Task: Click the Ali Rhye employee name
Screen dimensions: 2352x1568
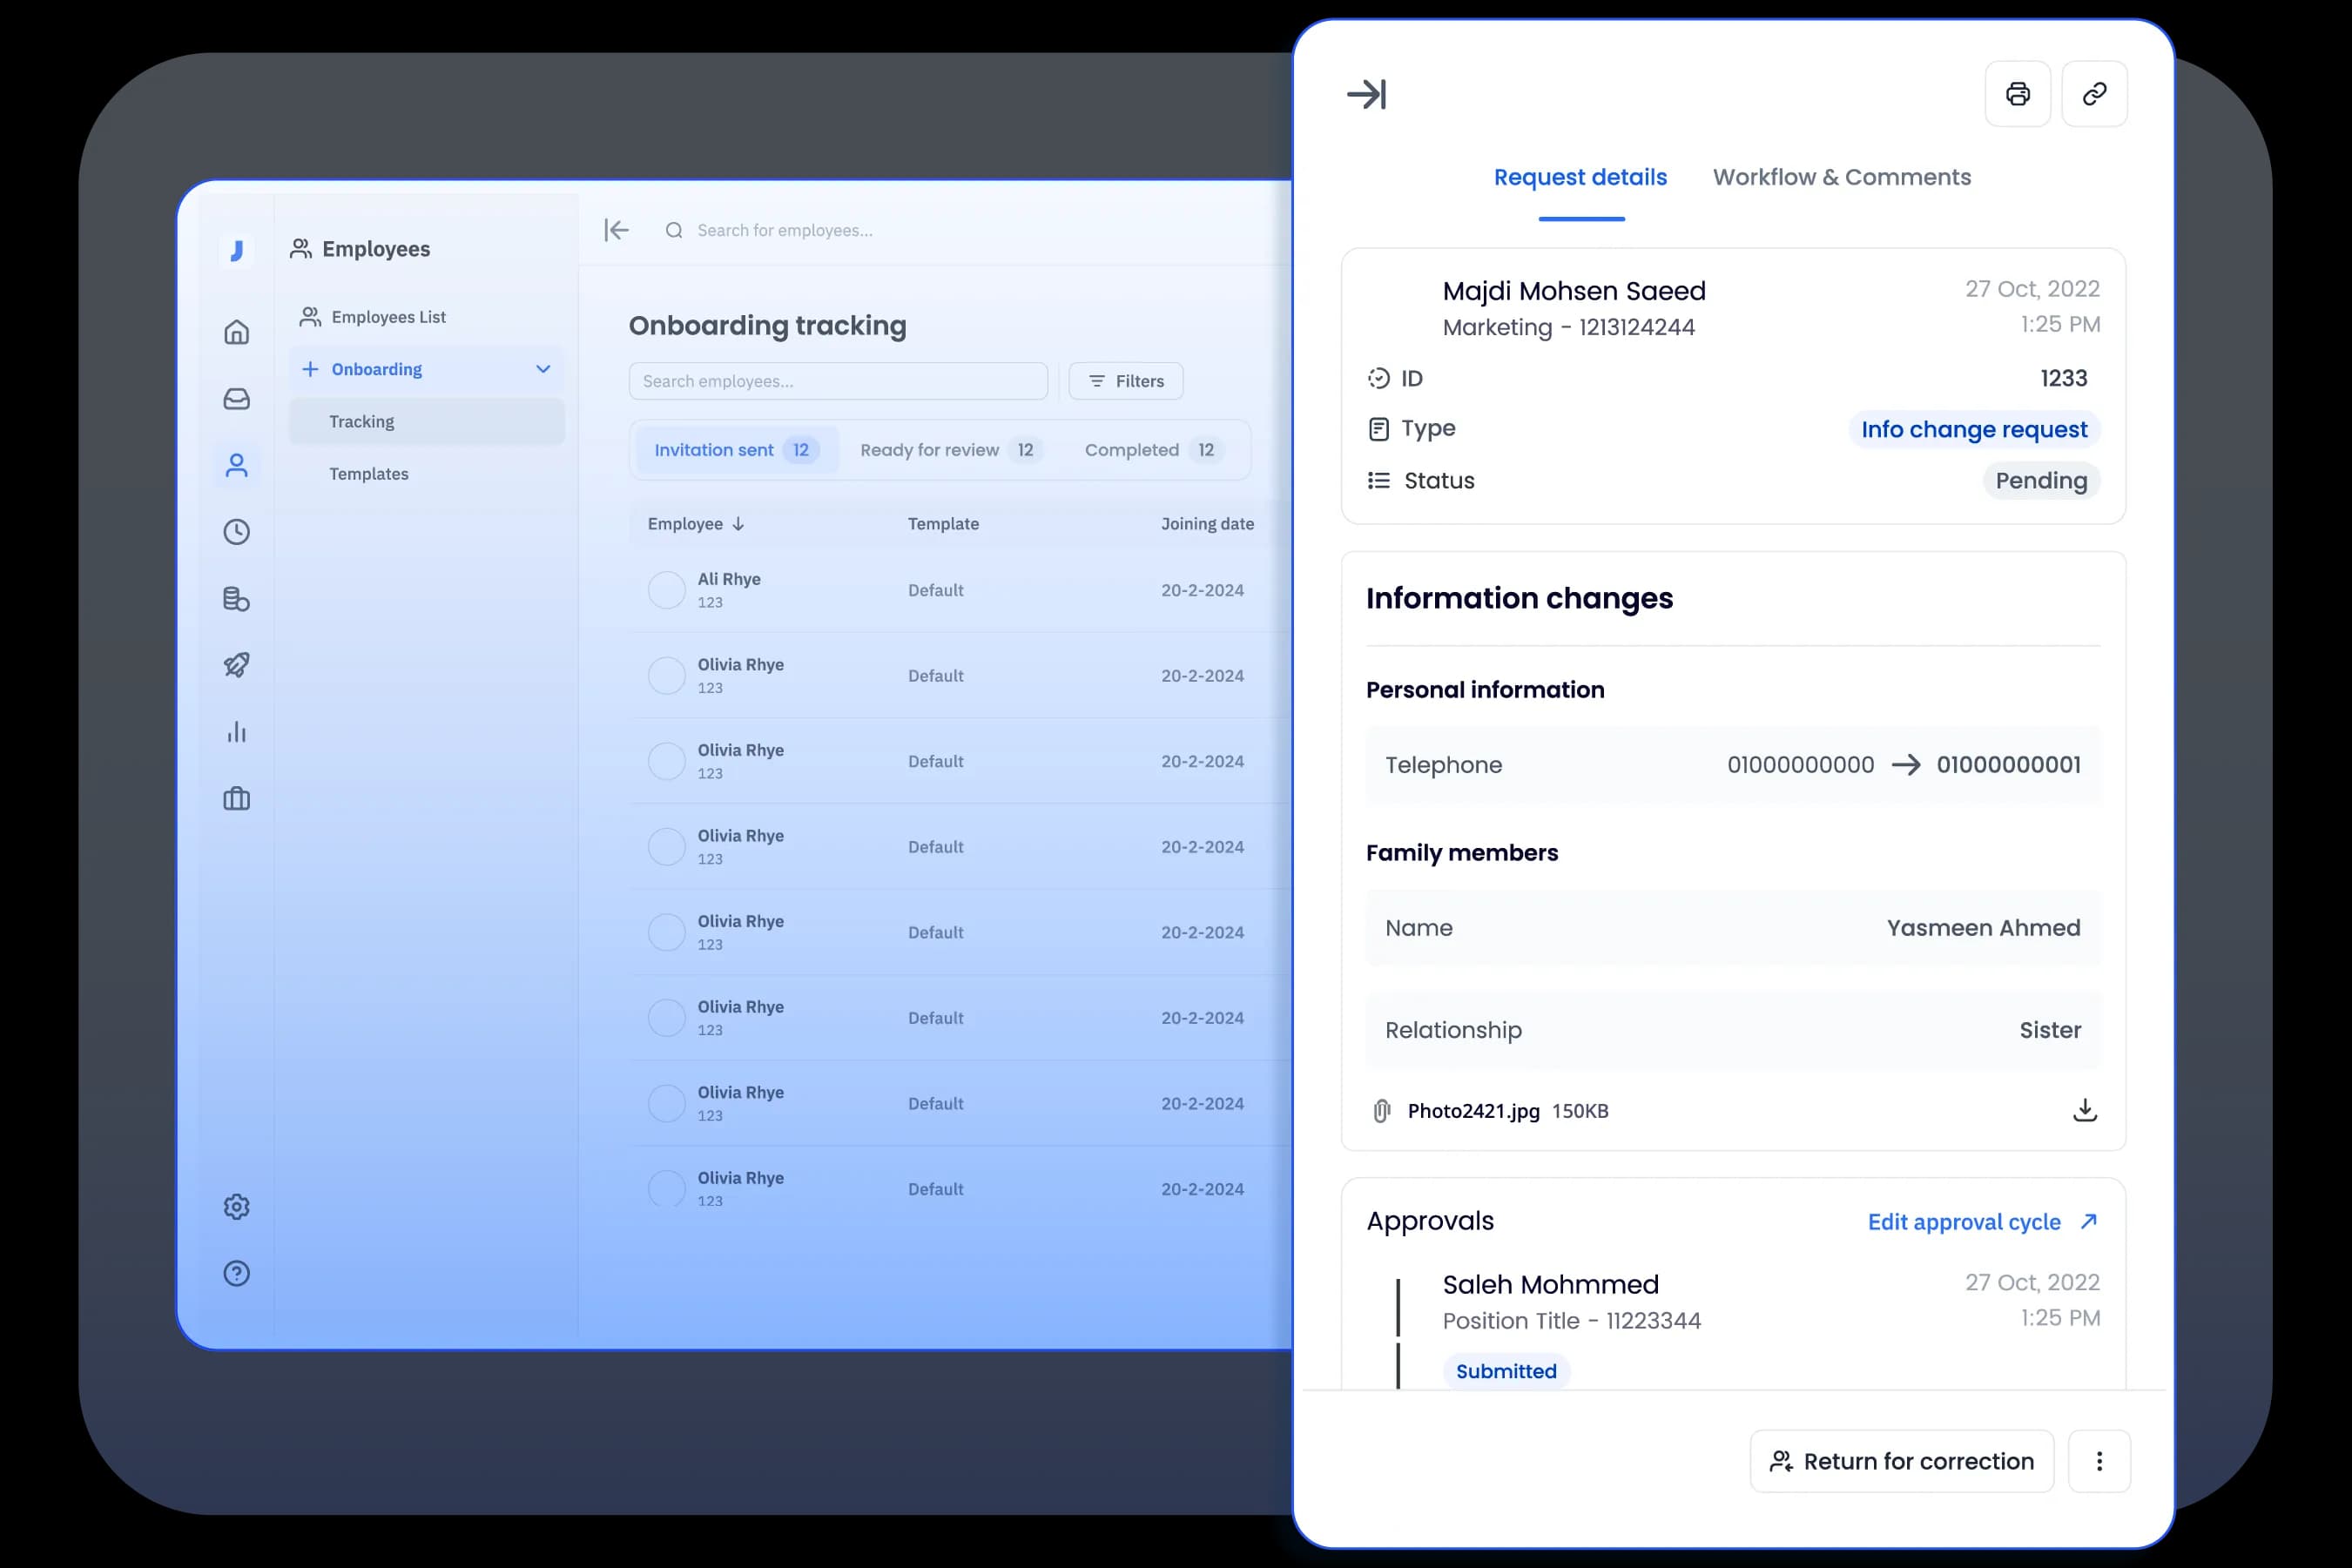Action: click(x=729, y=579)
